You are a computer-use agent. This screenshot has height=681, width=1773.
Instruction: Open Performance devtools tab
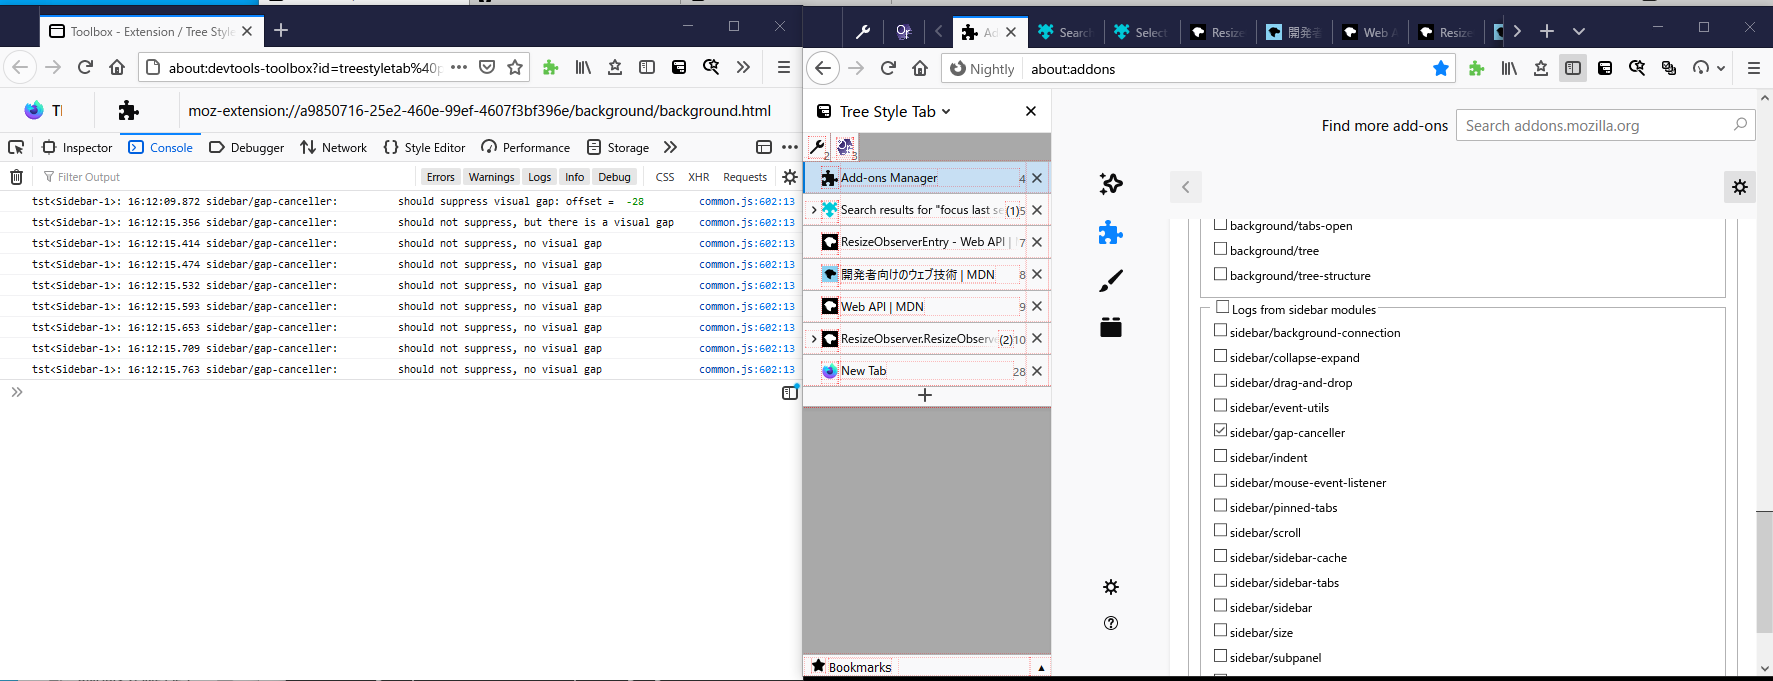[525, 147]
